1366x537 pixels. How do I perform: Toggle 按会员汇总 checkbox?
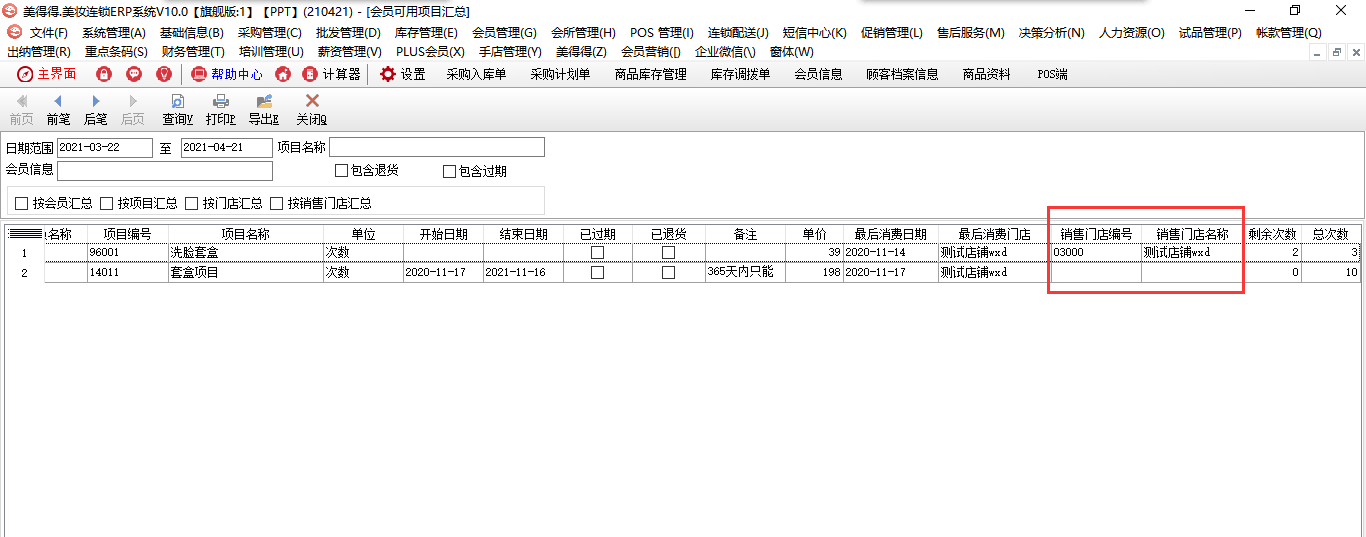pyautogui.click(x=21, y=203)
